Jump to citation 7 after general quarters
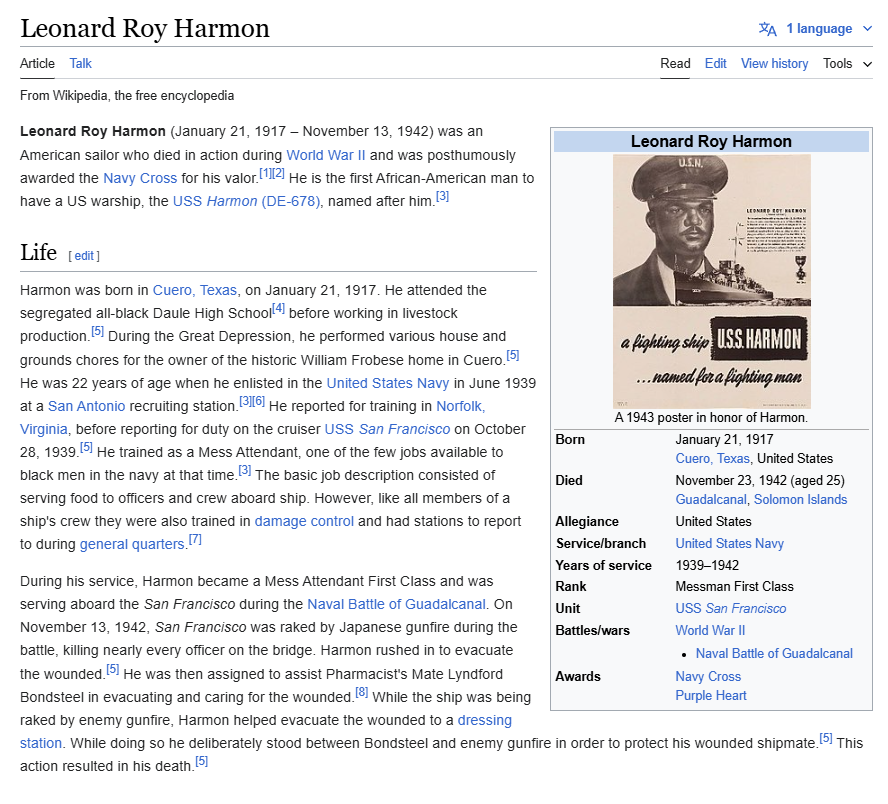Image resolution: width=888 pixels, height=804 pixels. (x=195, y=540)
